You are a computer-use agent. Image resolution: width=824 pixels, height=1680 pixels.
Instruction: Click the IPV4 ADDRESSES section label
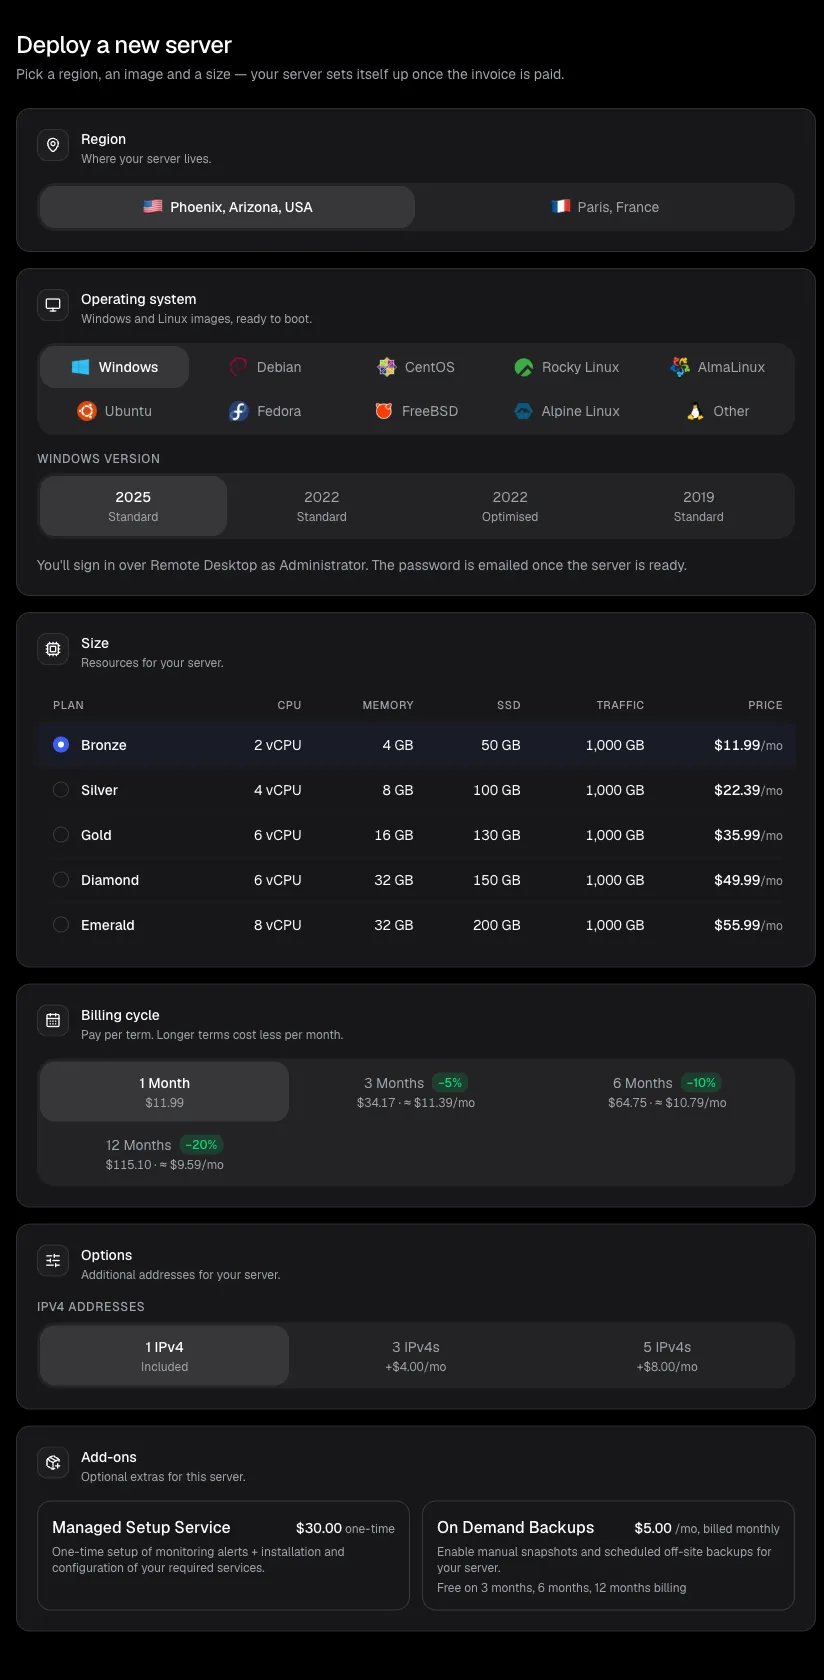point(91,1307)
